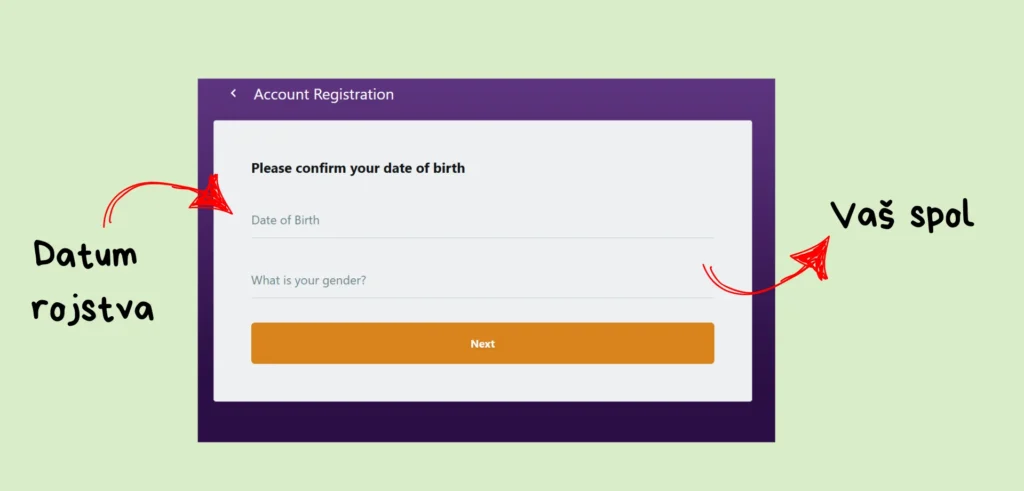Click the handwritten "Vaš spol" label

(902, 215)
